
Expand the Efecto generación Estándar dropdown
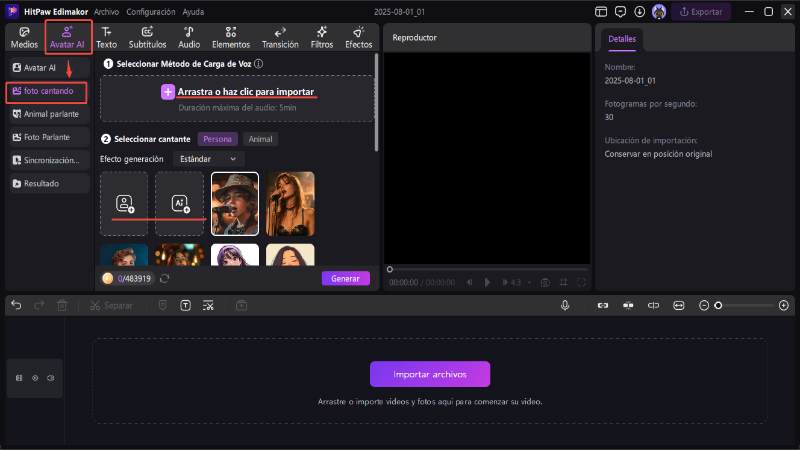click(208, 159)
